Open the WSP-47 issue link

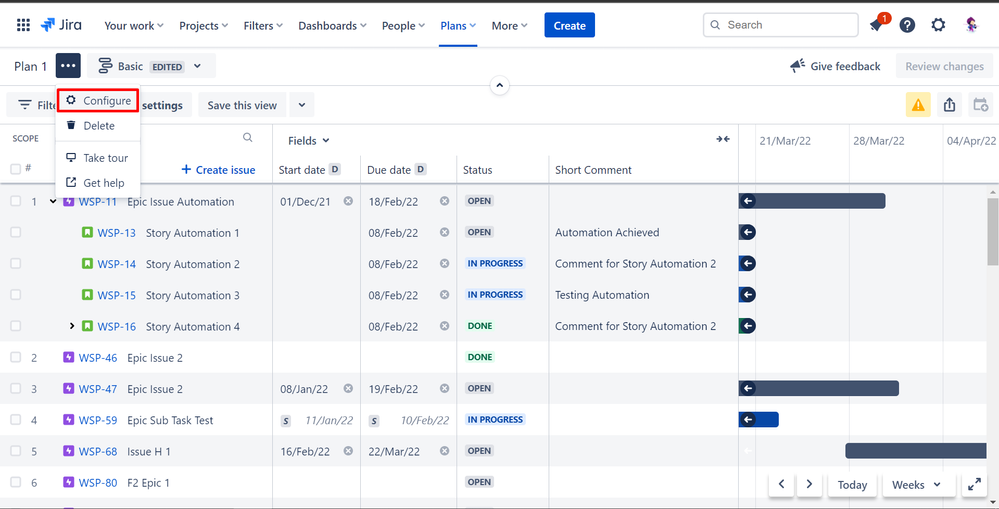click(x=98, y=389)
